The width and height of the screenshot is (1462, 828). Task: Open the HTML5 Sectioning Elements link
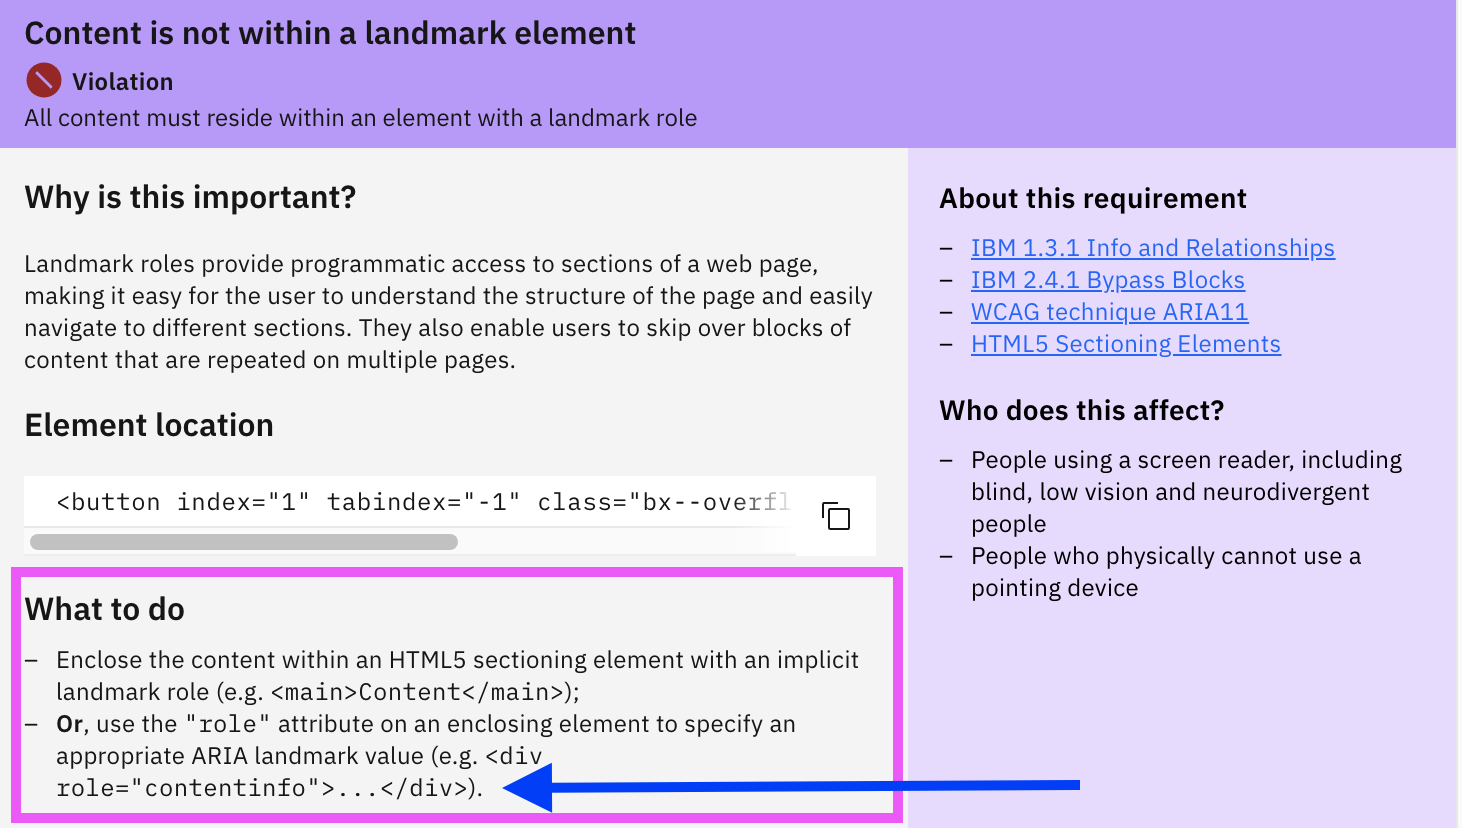pos(1125,343)
